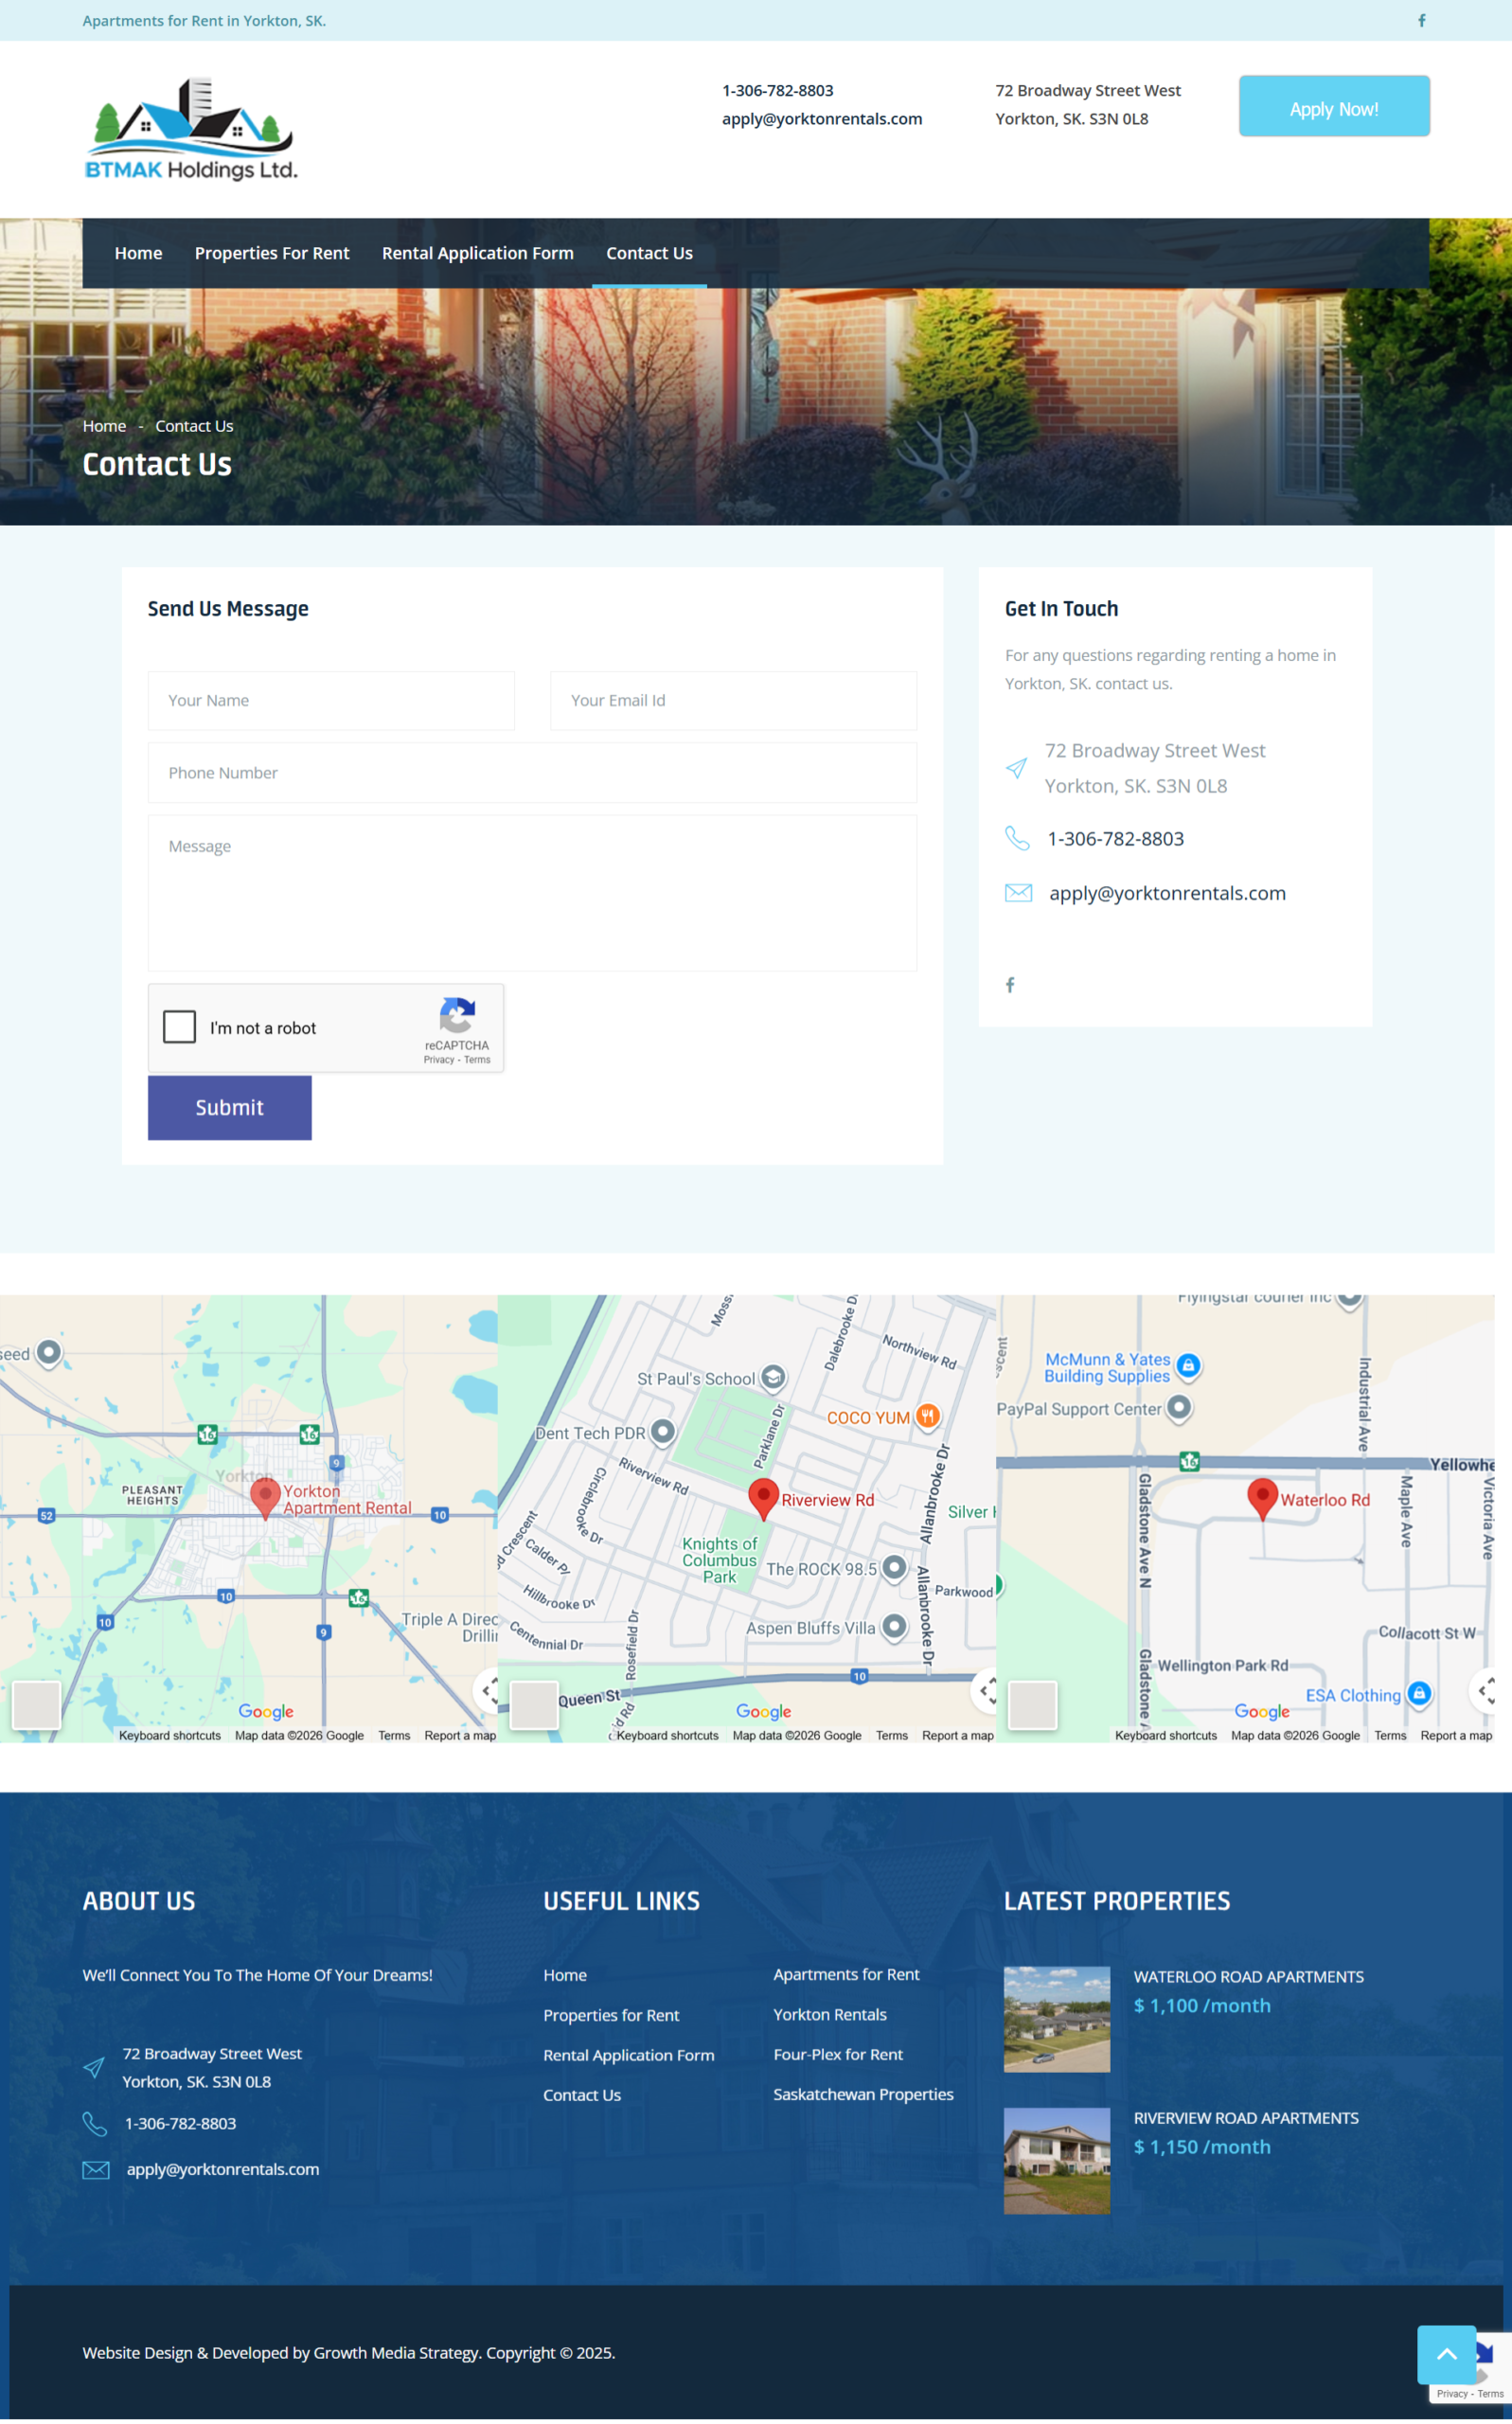Click the Message text area
This screenshot has height=2424, width=1512.
tap(532, 892)
